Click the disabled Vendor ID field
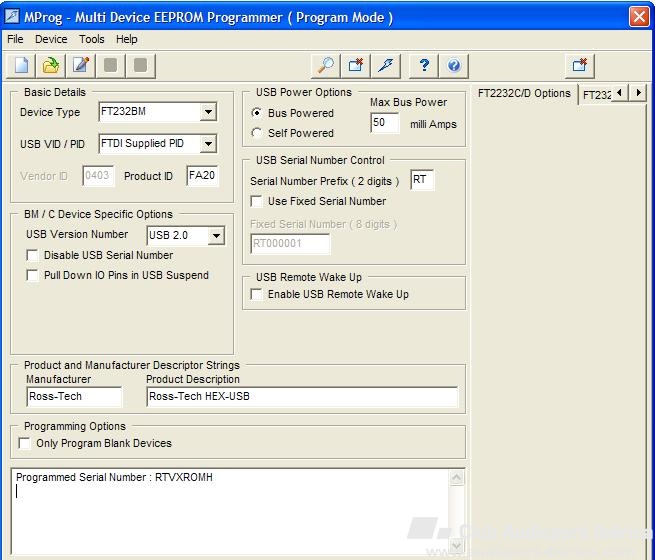 pos(98,175)
